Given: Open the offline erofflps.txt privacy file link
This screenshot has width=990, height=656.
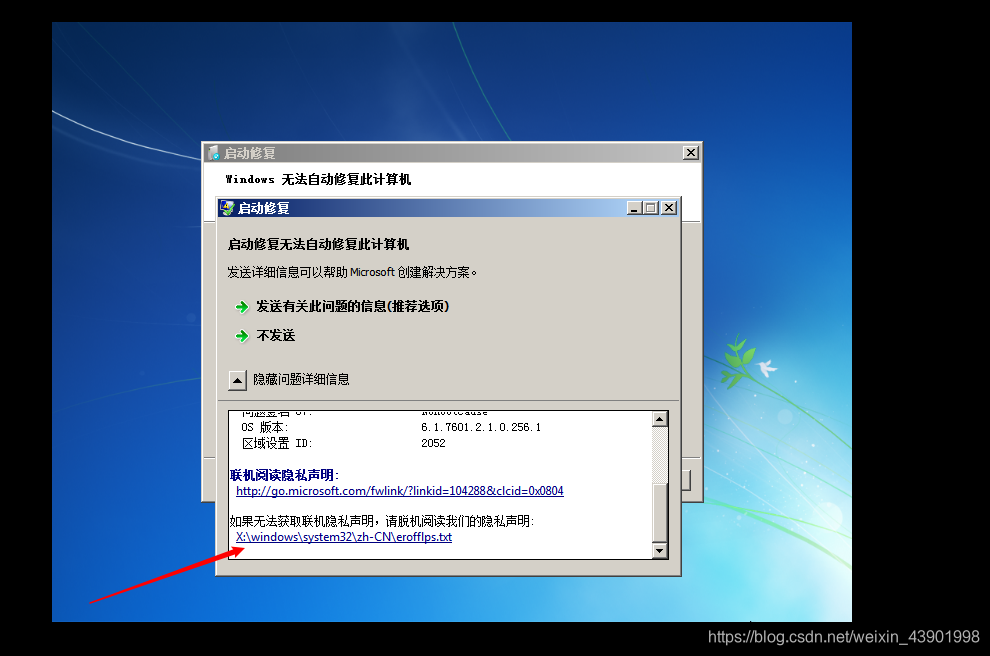Looking at the screenshot, I should tap(343, 537).
